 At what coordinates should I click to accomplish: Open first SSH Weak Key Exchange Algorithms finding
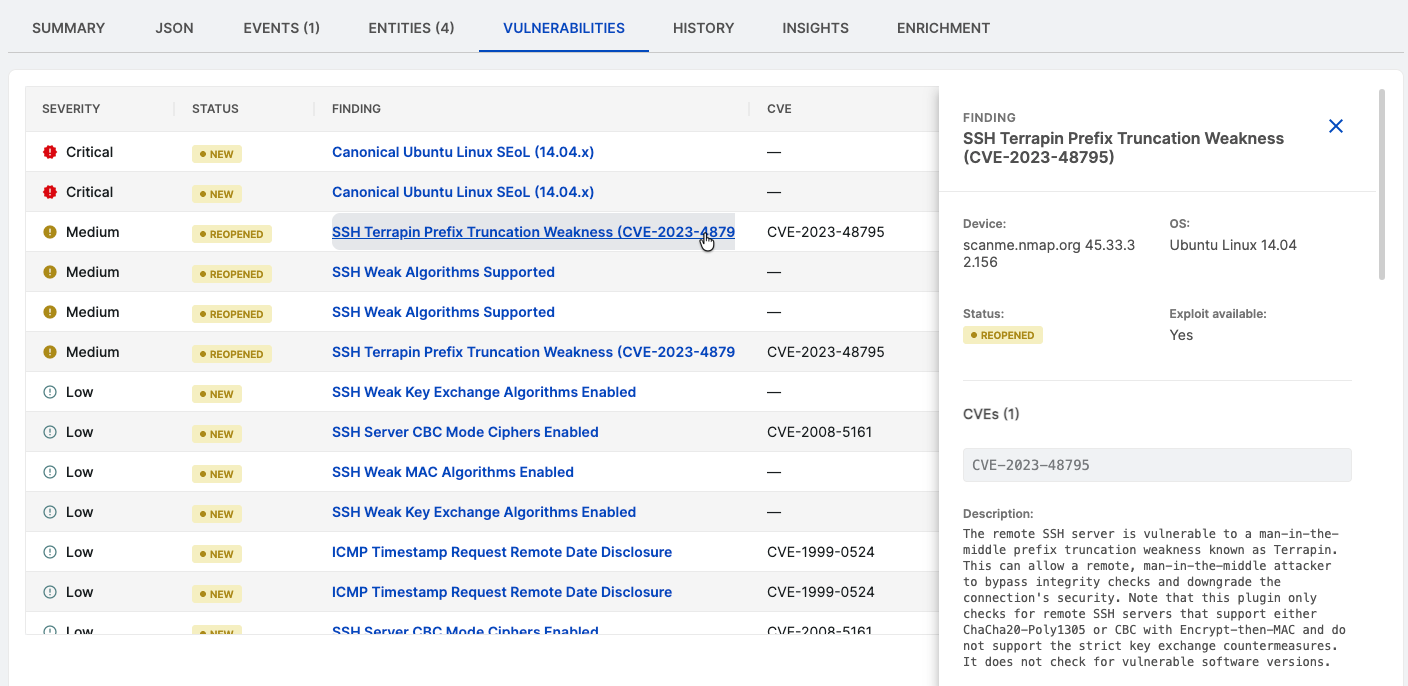click(x=484, y=392)
